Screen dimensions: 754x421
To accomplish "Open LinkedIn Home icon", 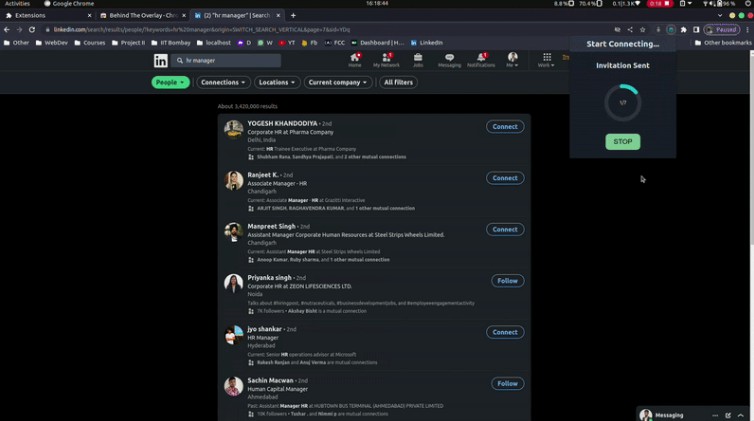I will click(x=355, y=58).
